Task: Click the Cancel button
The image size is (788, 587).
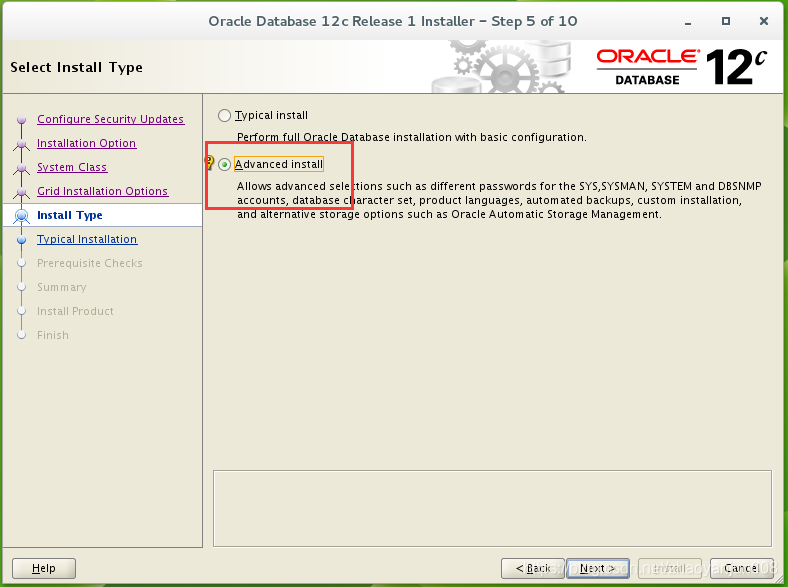Action: (x=741, y=568)
